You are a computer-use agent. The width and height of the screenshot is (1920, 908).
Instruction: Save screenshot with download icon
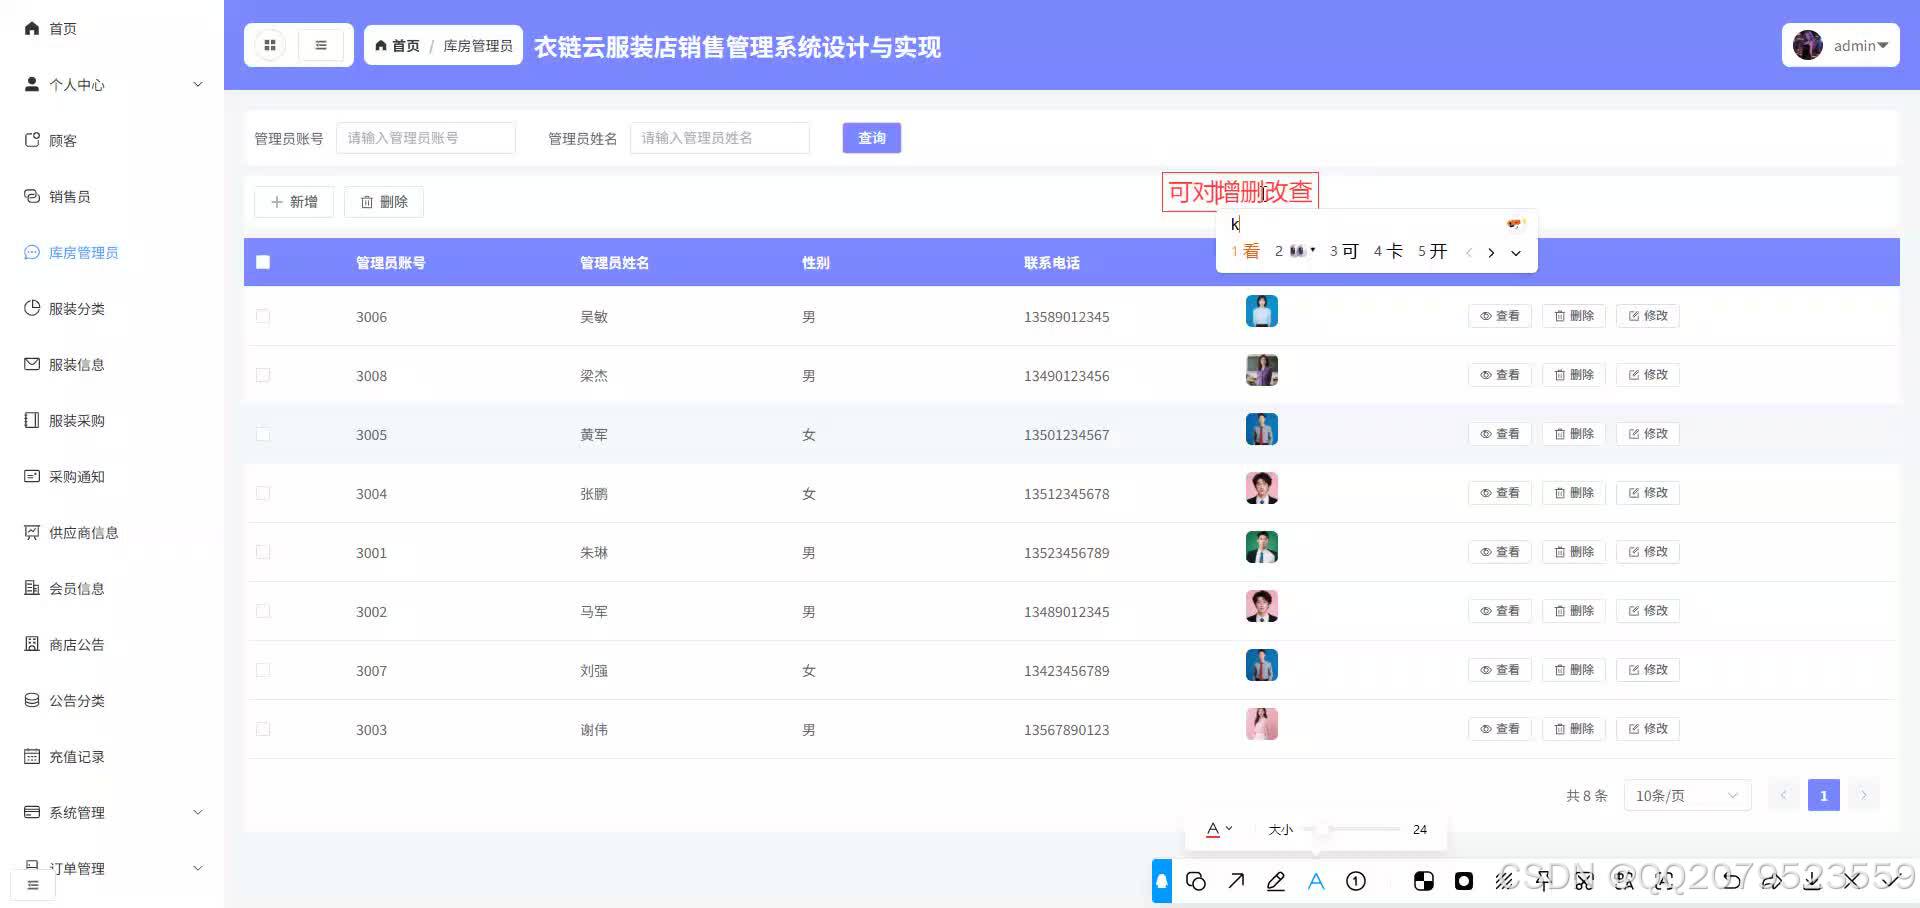click(x=1812, y=881)
